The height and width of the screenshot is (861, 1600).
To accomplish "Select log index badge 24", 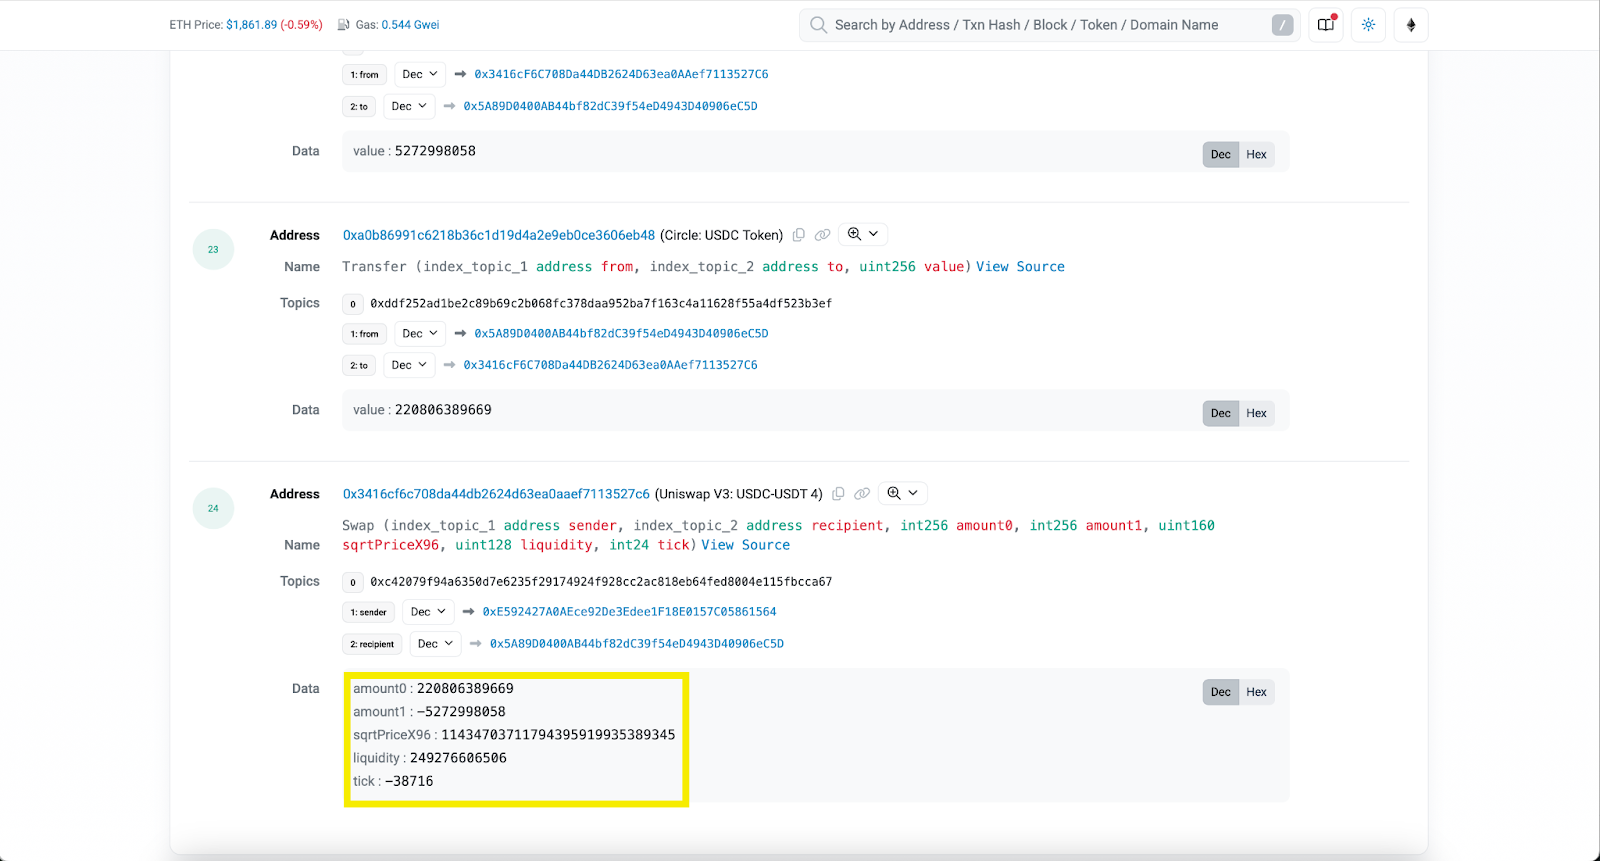I will tap(213, 508).
